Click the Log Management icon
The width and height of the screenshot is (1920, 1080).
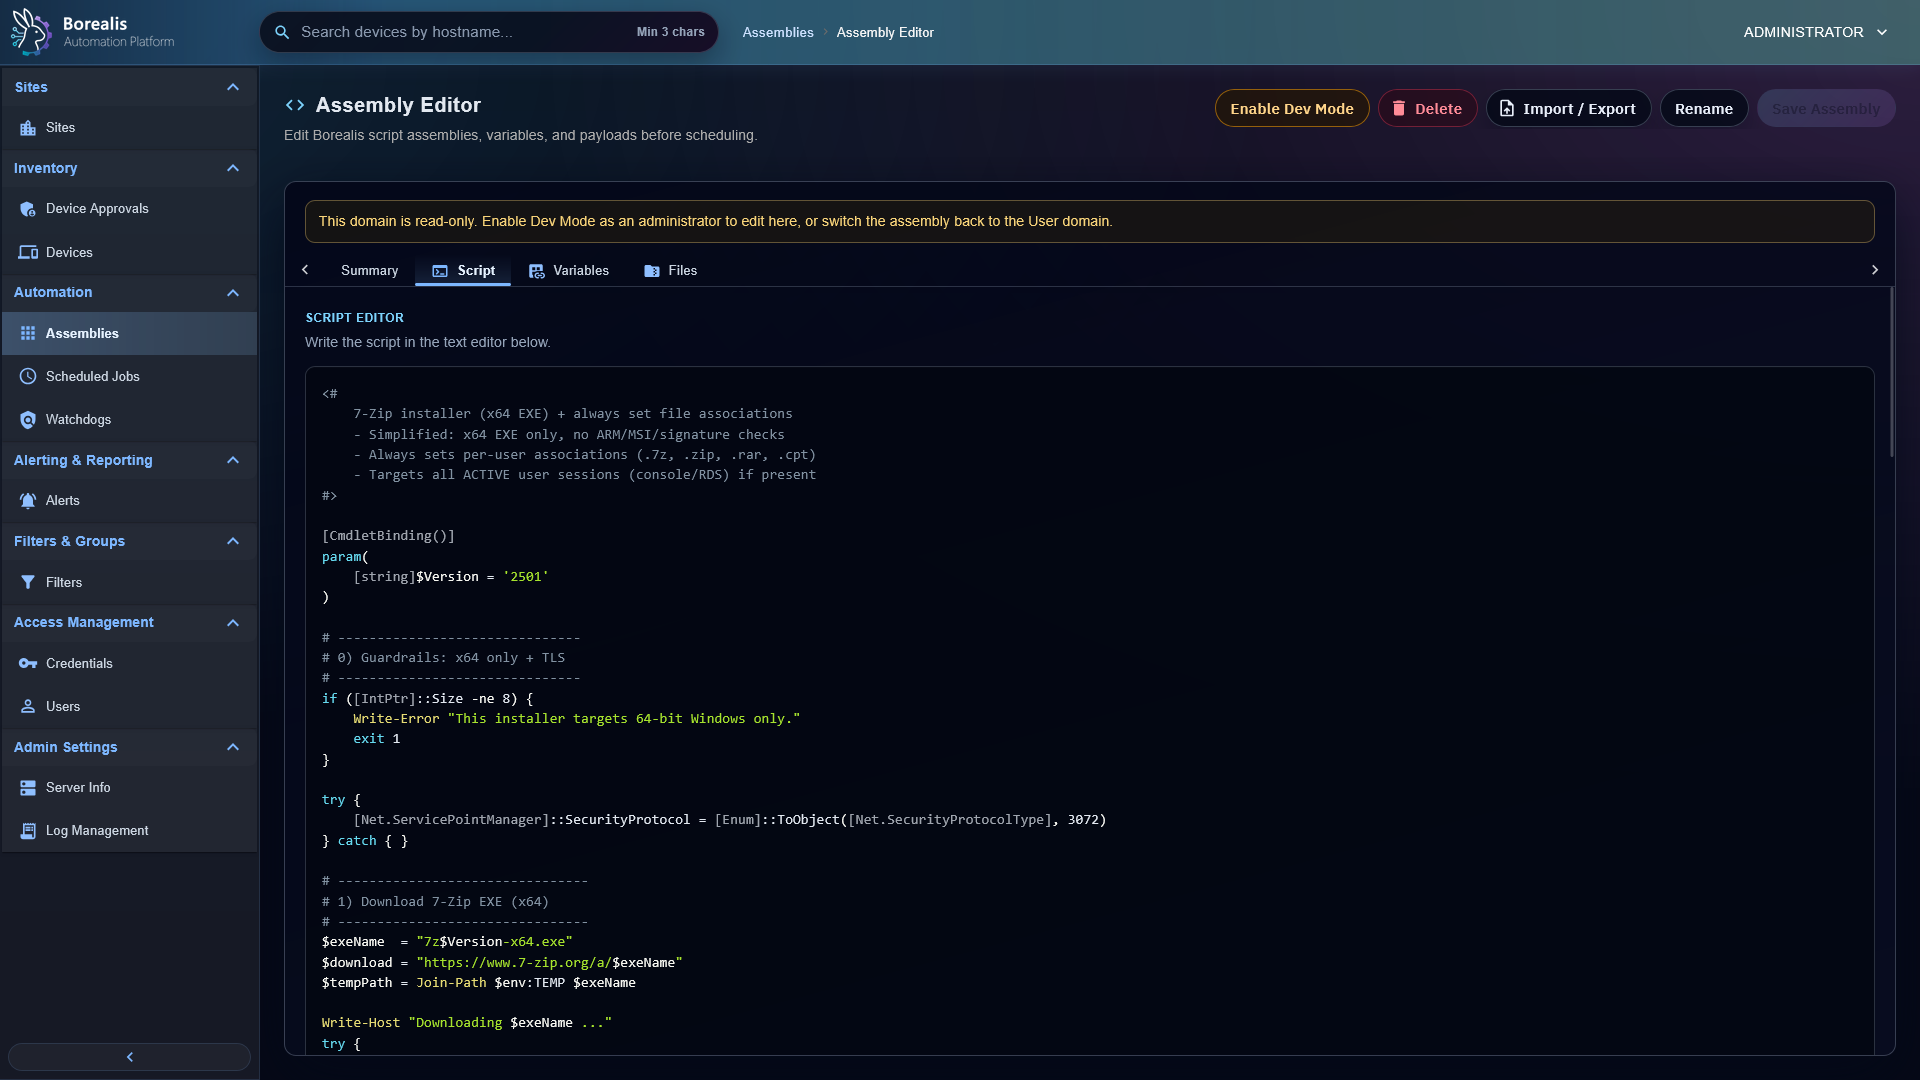[x=28, y=831]
